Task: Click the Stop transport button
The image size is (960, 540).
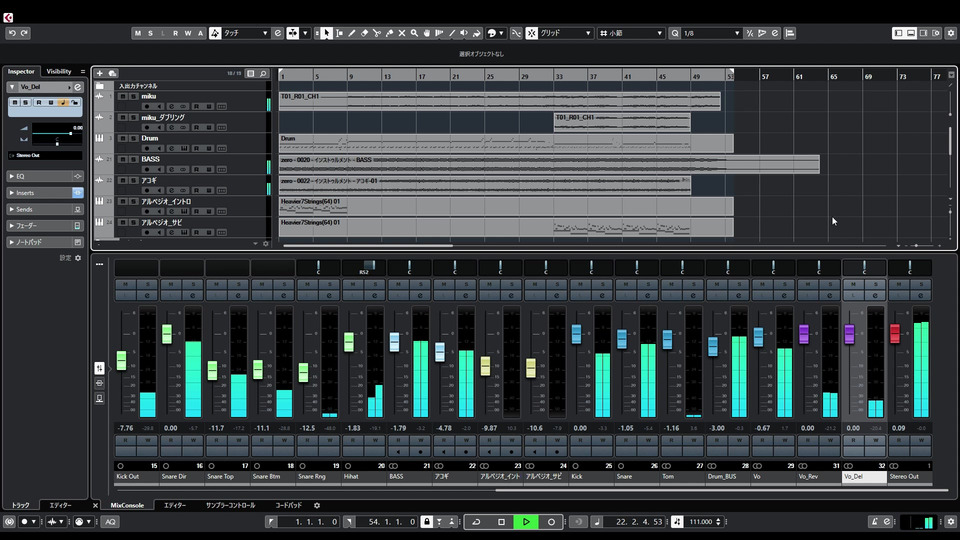Action: pyautogui.click(x=501, y=522)
